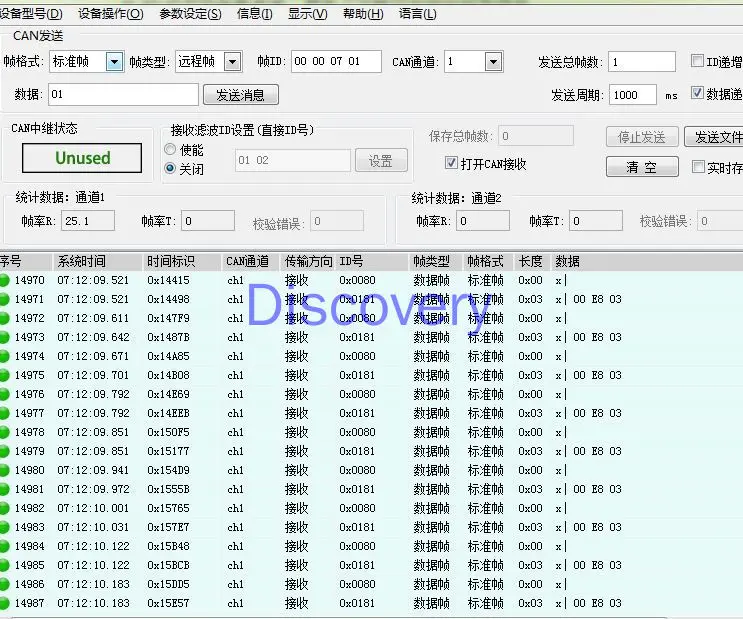This screenshot has width=743, height=619.
Task: Click the 传输方向 column header
Action: (308, 261)
